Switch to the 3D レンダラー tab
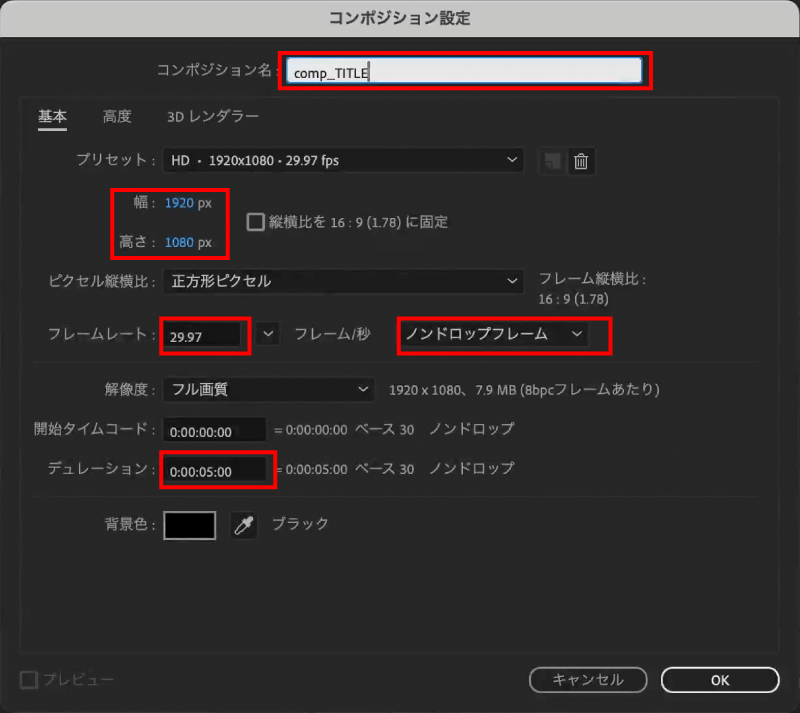Viewport: 800px width, 713px height. tap(213, 117)
